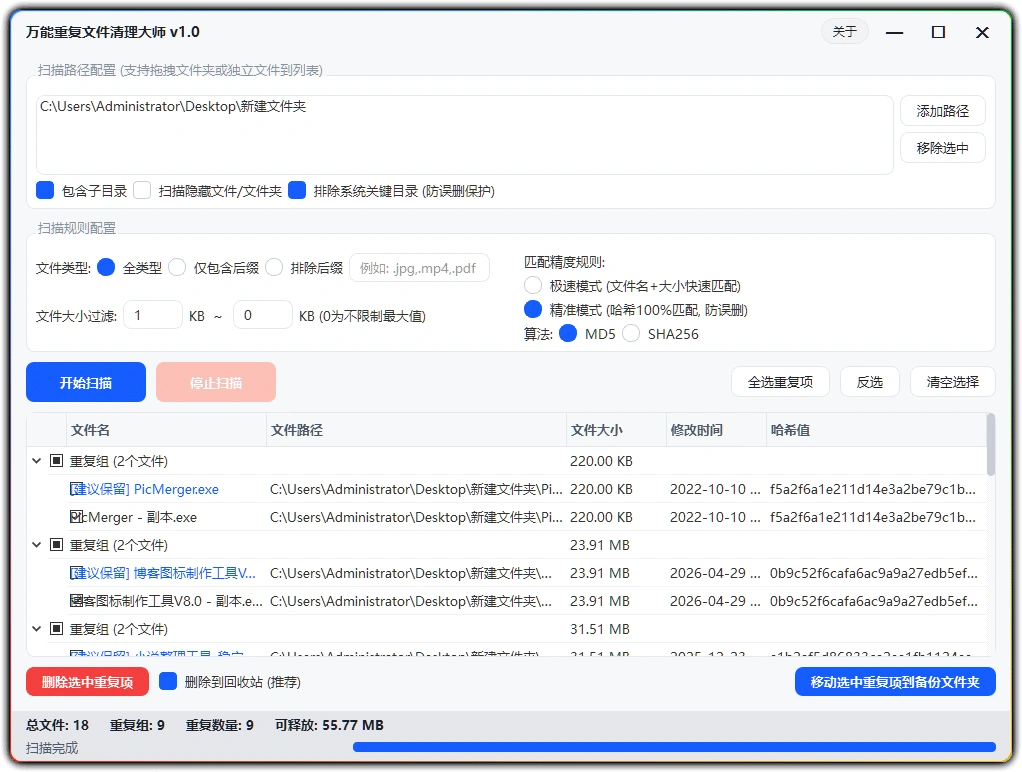
Task: Click hash value of PicMerger - 副本.exe
Action: click(x=873, y=517)
